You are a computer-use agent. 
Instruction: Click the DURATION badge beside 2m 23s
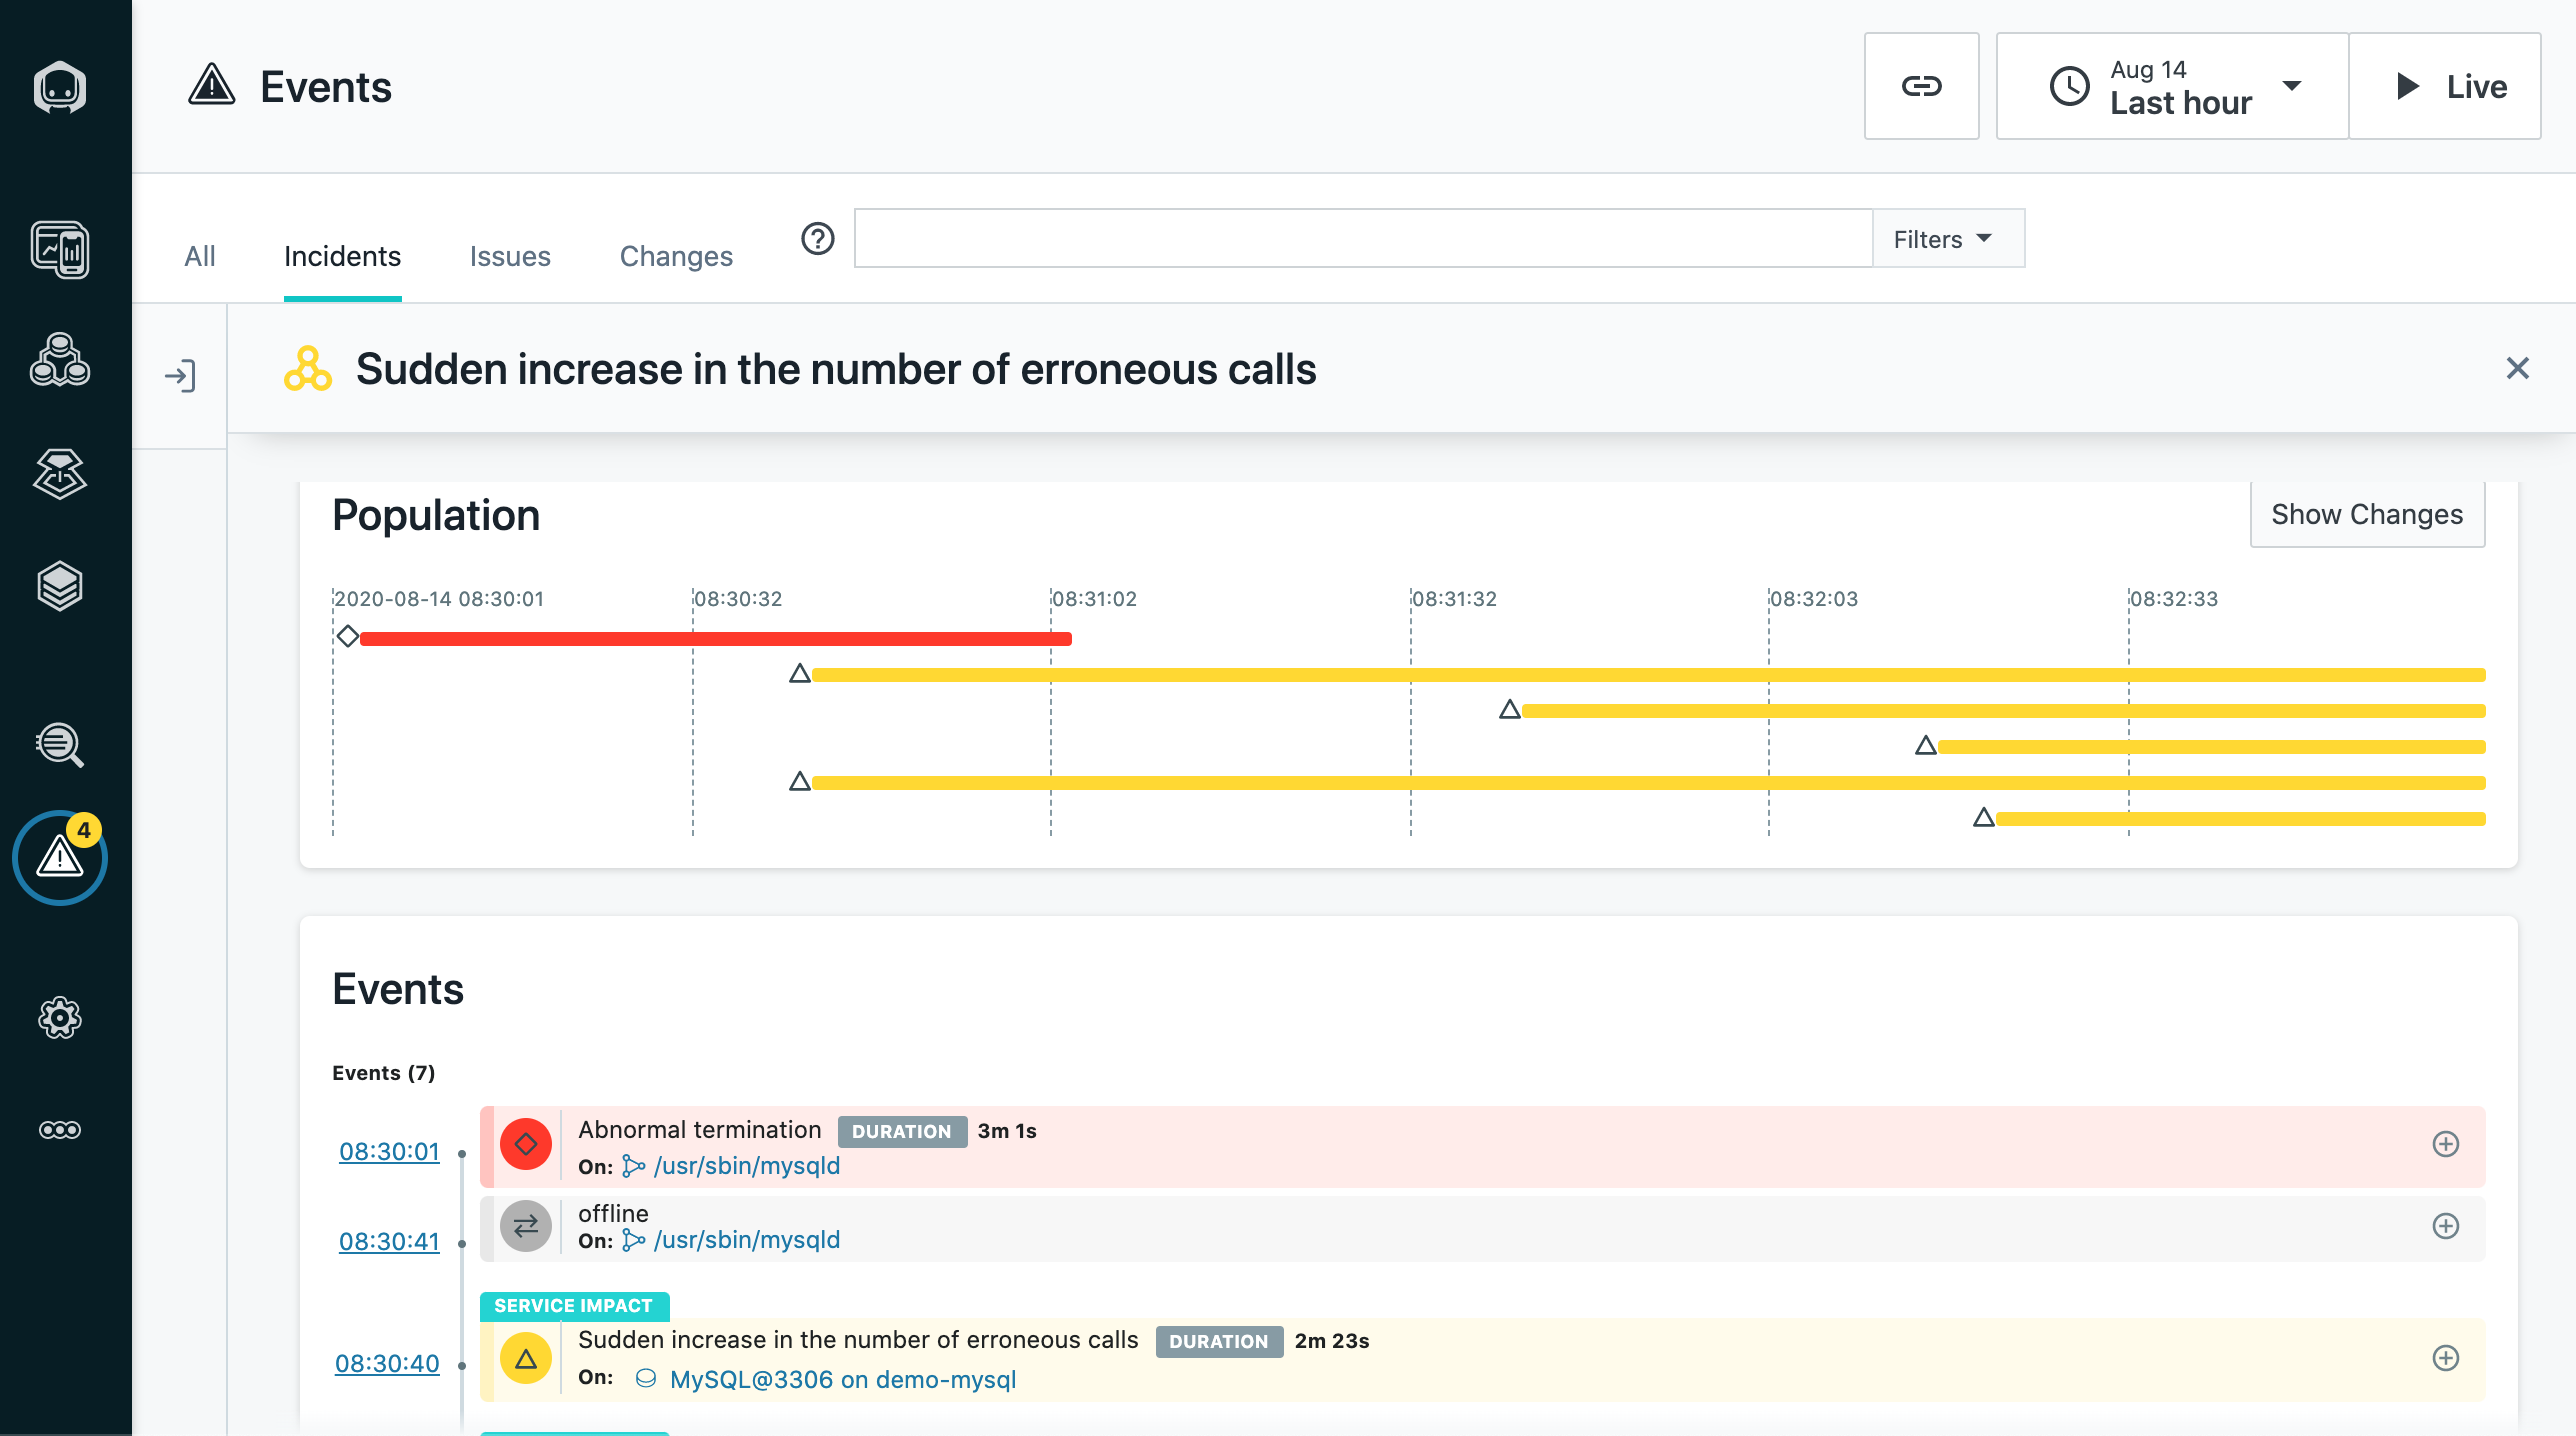click(x=1219, y=1341)
